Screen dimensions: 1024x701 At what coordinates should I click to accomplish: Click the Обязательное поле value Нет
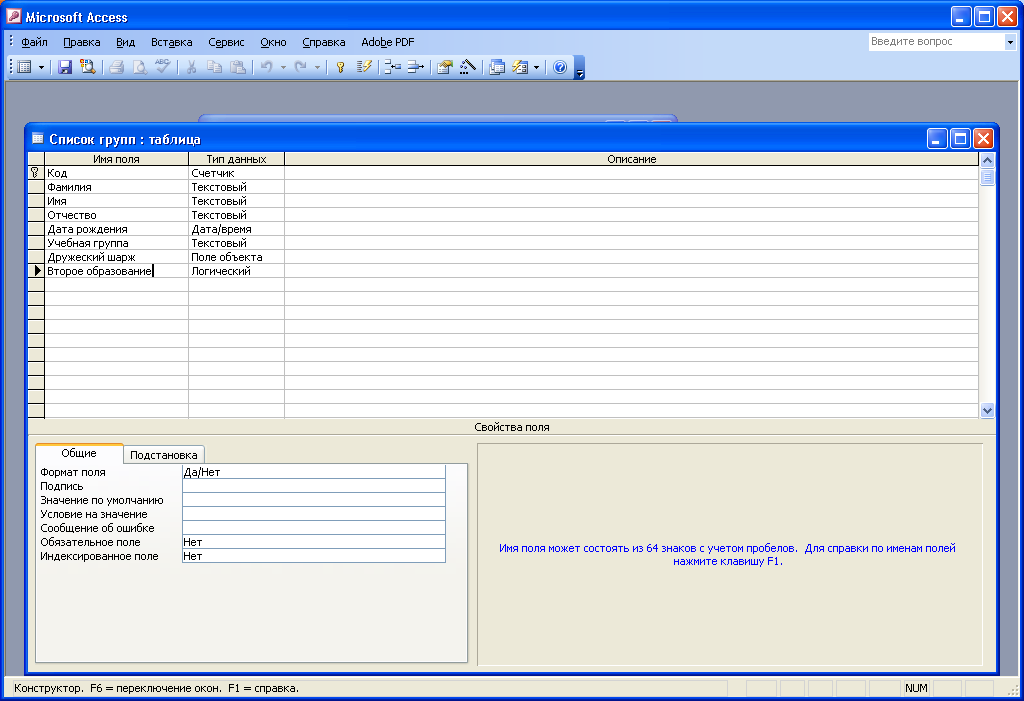click(x=313, y=542)
